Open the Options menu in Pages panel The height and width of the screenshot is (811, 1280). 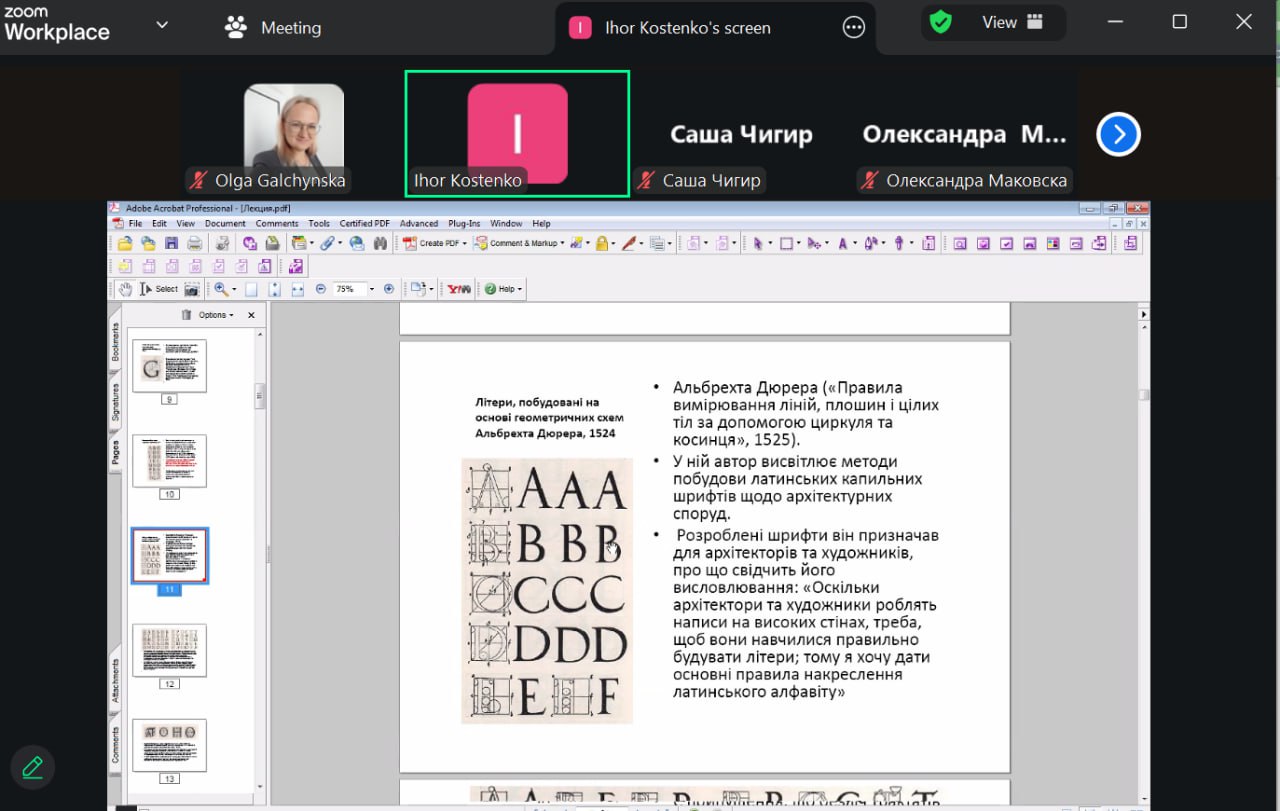tap(216, 315)
